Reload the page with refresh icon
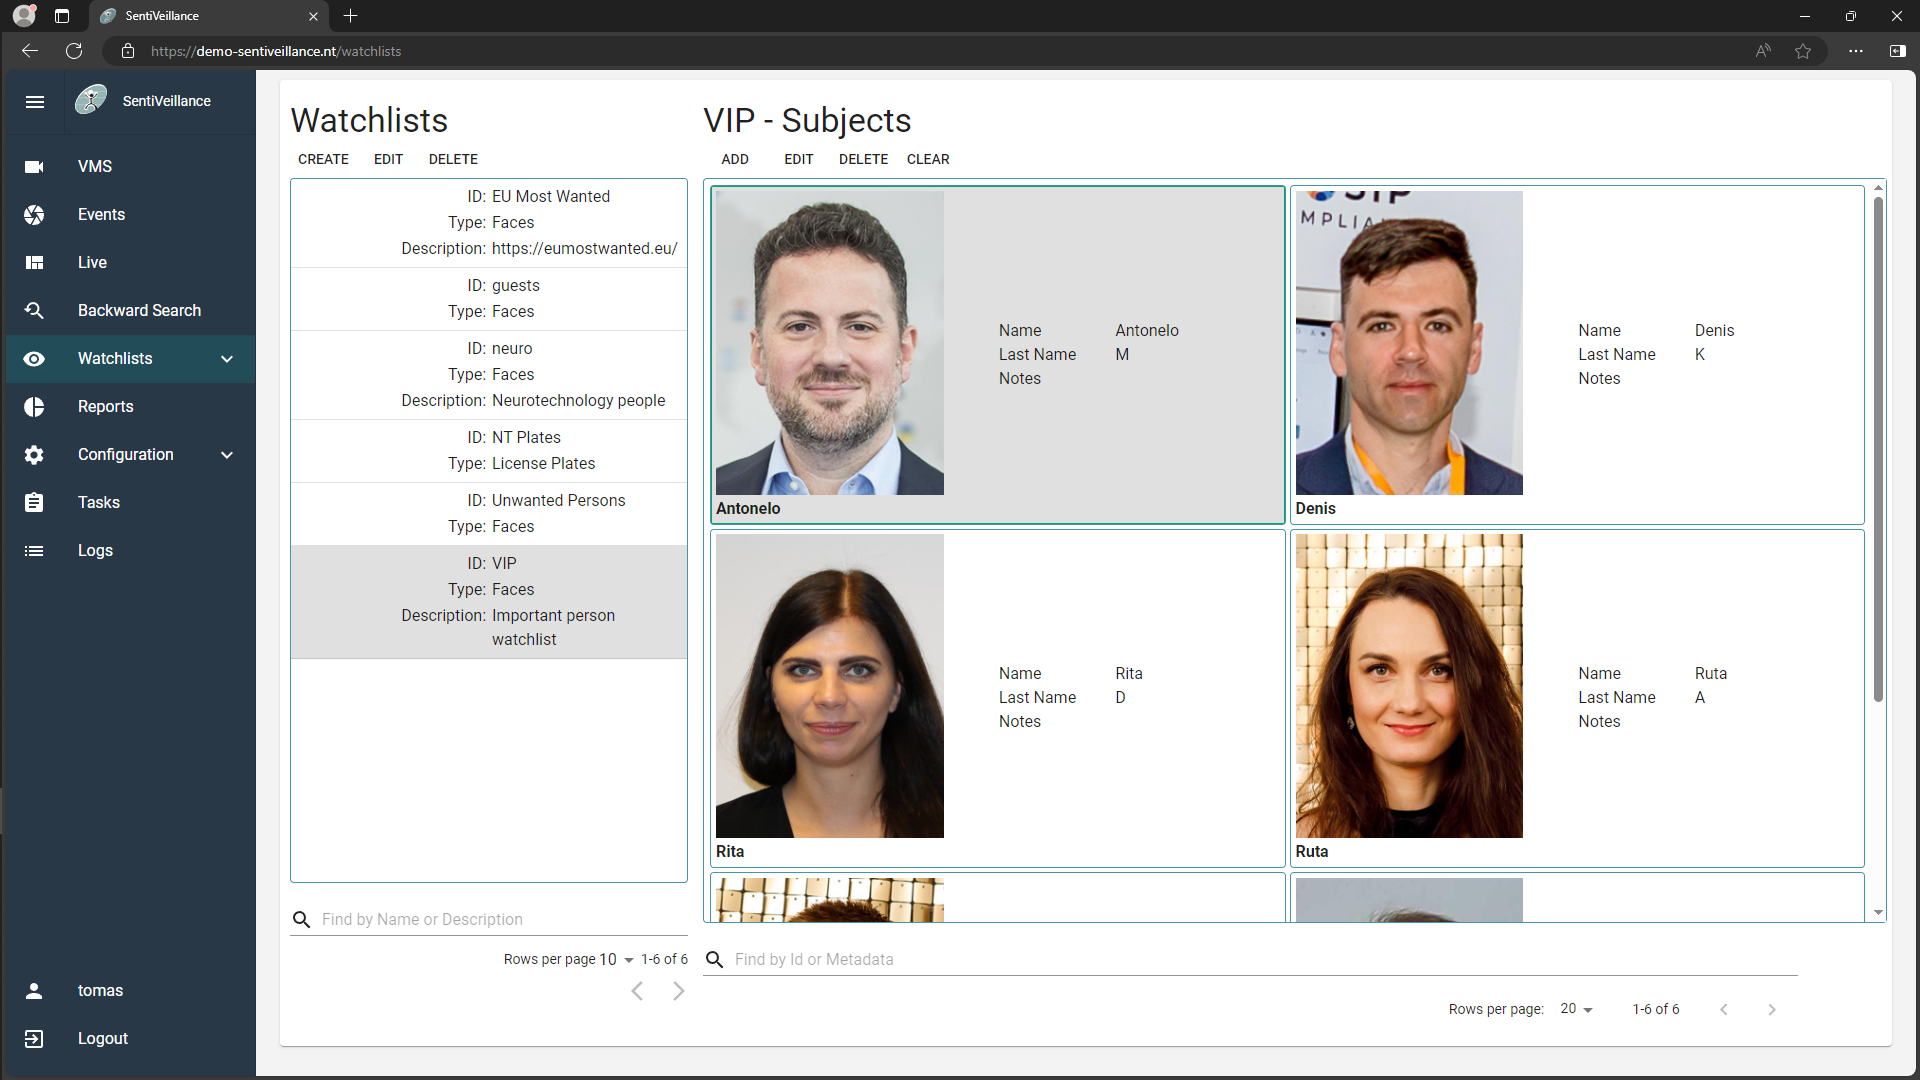 [74, 51]
